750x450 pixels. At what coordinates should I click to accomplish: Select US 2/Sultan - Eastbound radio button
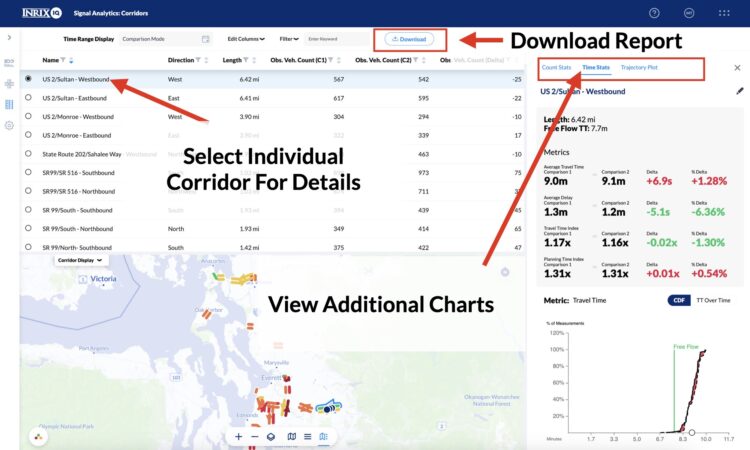pyautogui.click(x=28, y=97)
